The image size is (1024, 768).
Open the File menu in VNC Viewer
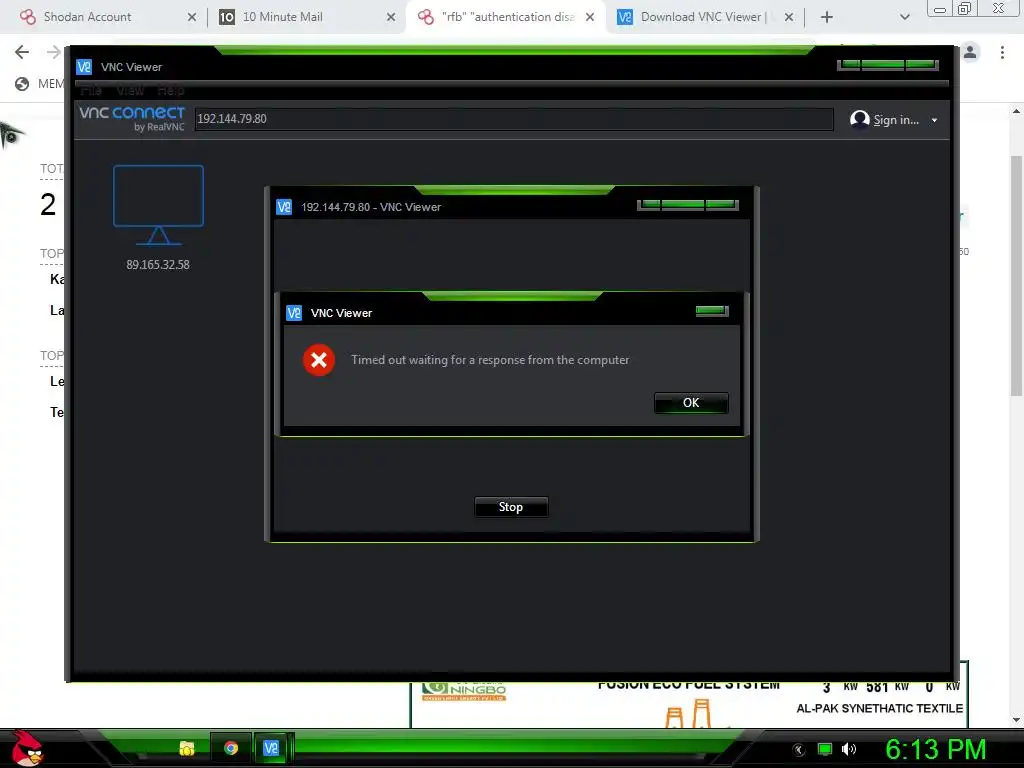coord(91,91)
